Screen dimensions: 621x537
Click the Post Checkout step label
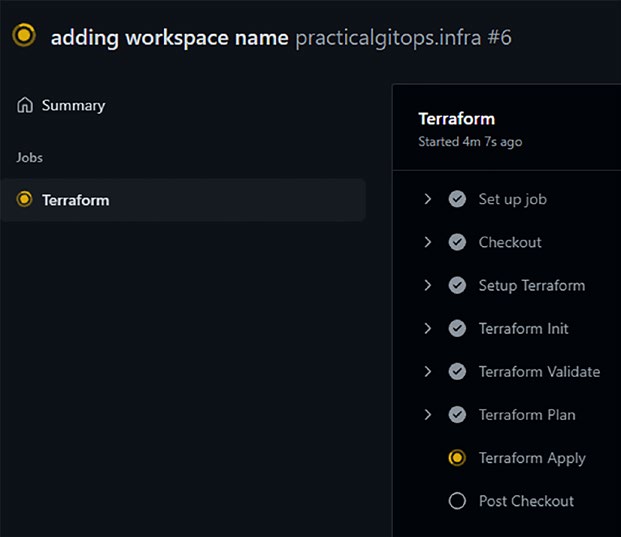point(526,501)
